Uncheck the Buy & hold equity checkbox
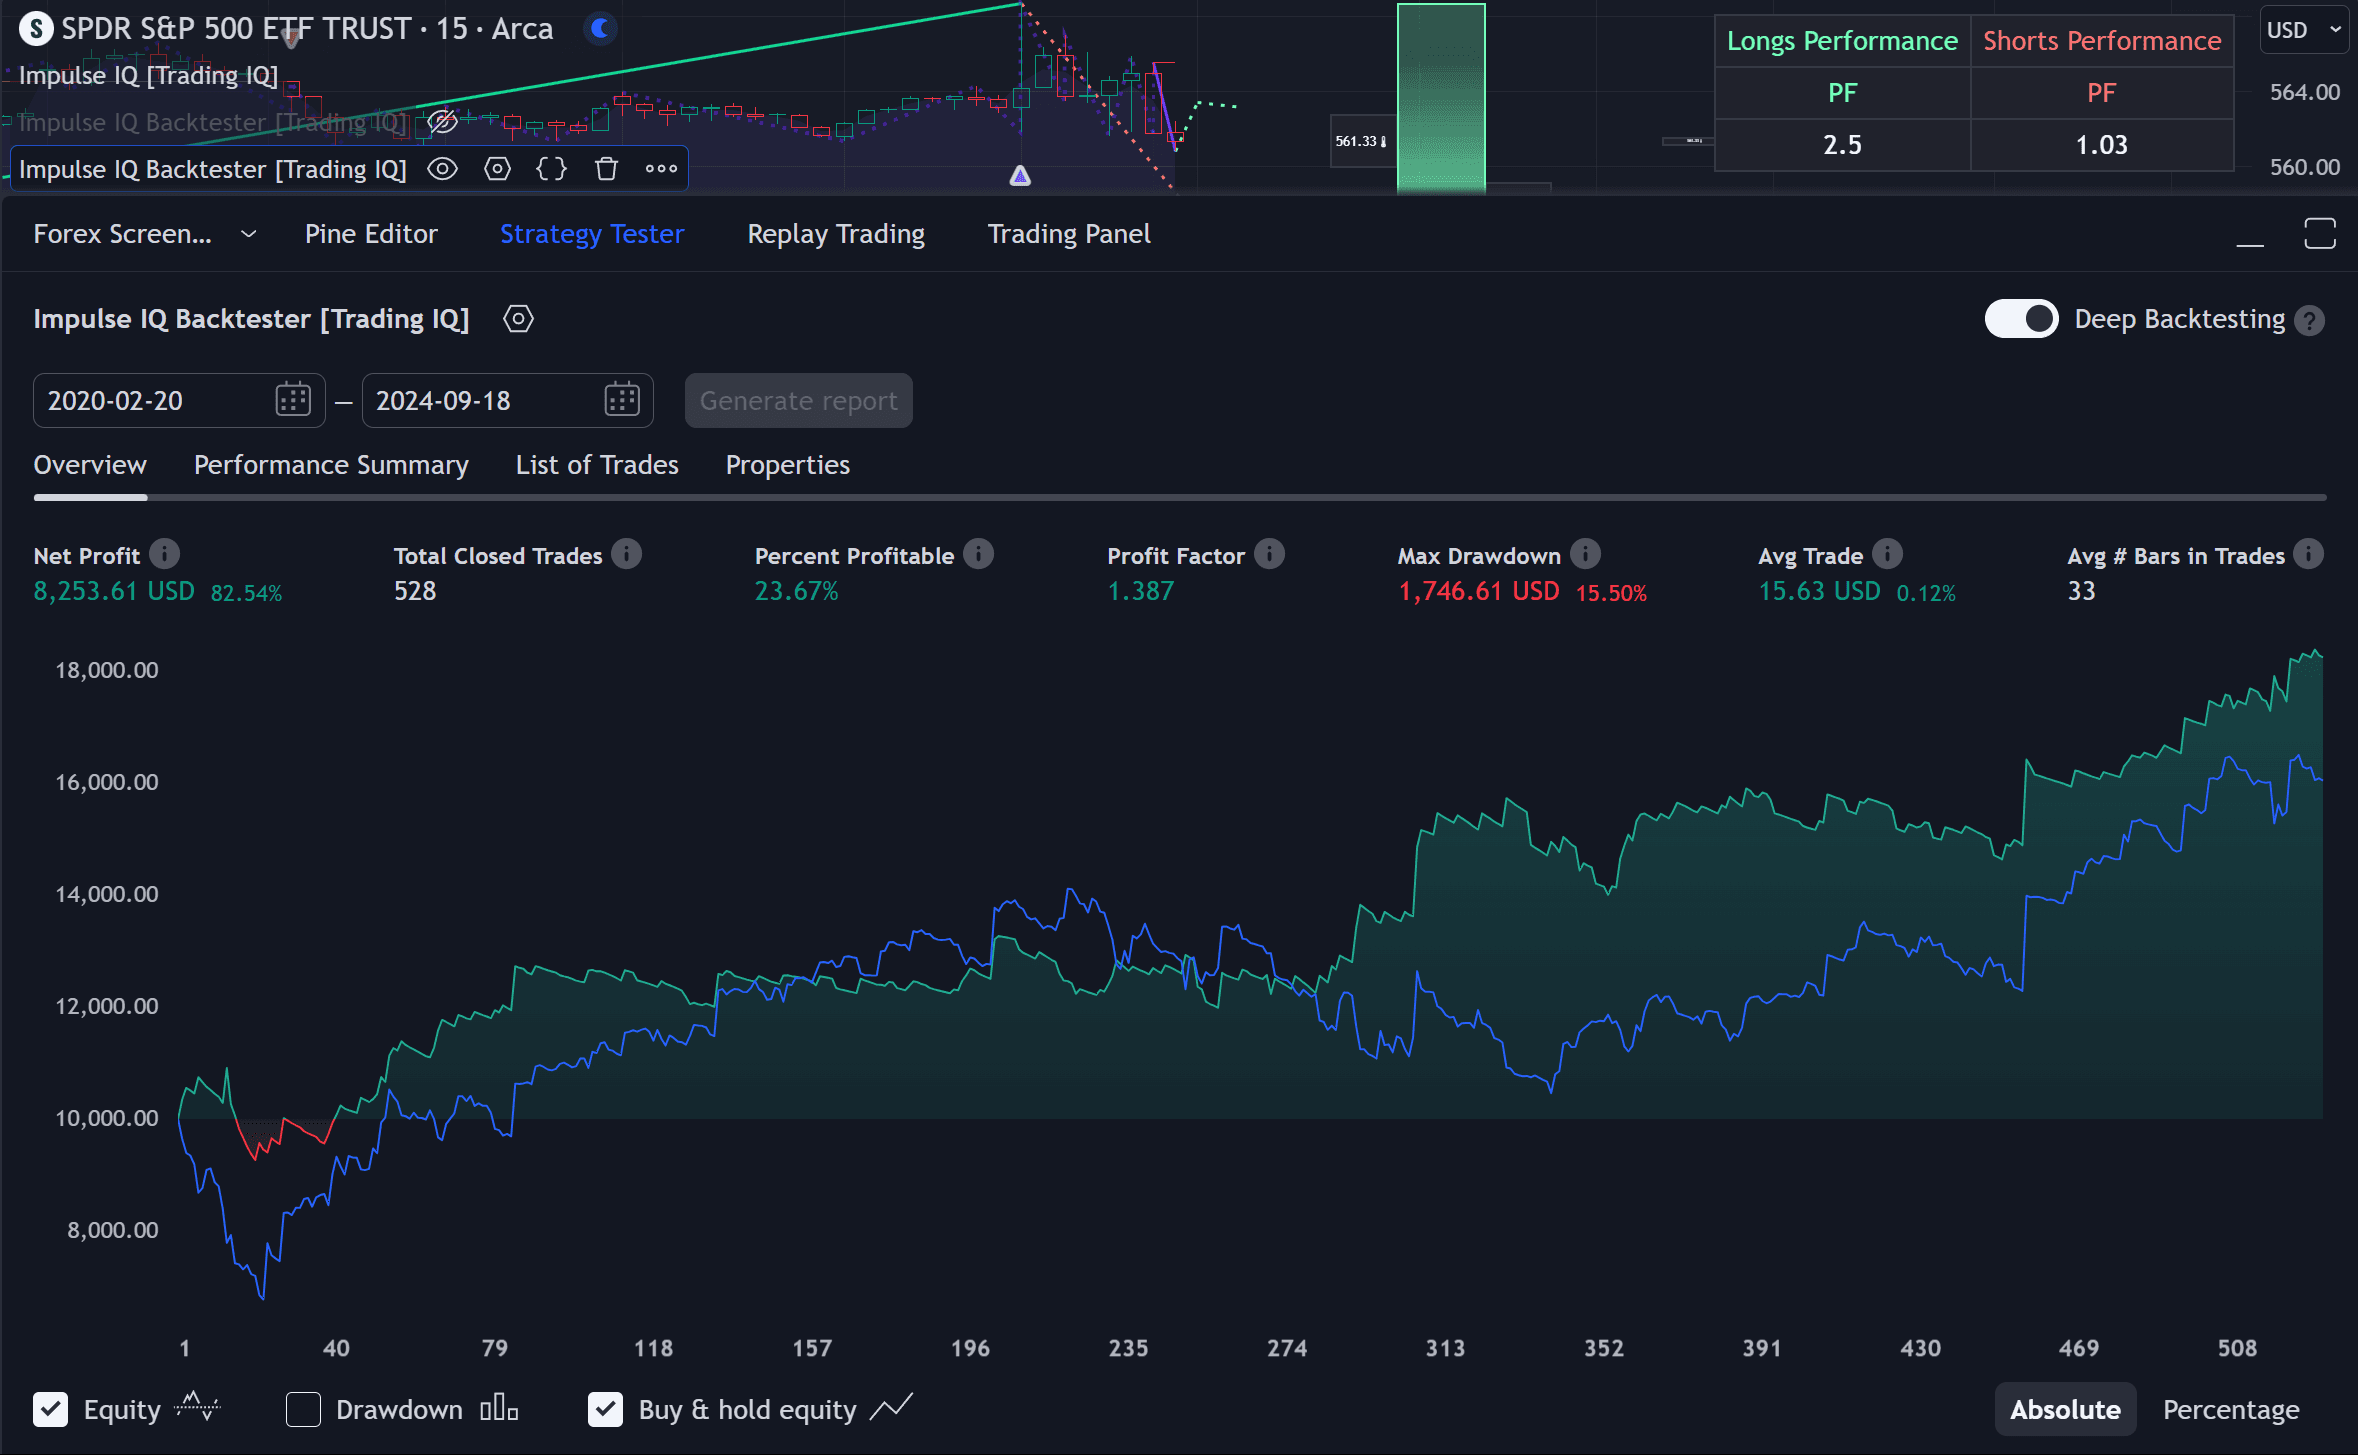 (605, 1410)
